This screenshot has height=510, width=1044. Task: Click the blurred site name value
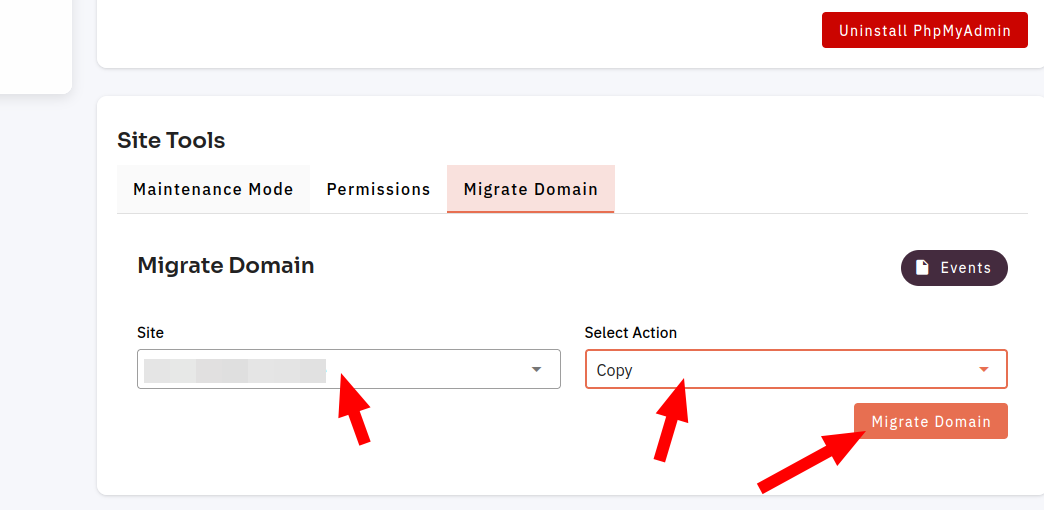point(235,370)
